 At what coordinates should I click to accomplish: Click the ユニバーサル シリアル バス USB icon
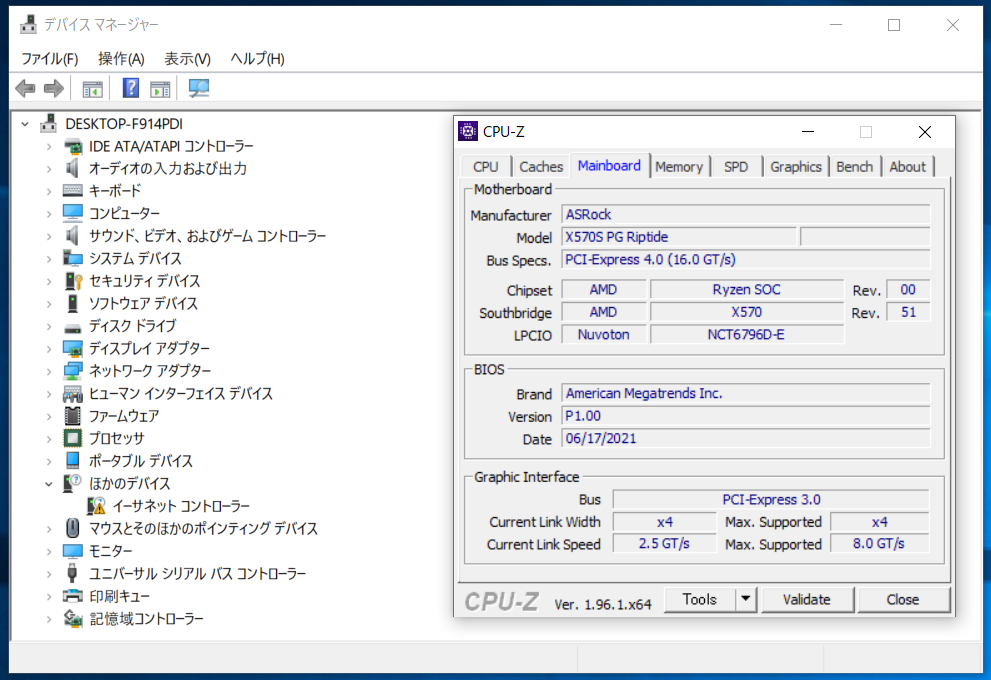[72, 573]
